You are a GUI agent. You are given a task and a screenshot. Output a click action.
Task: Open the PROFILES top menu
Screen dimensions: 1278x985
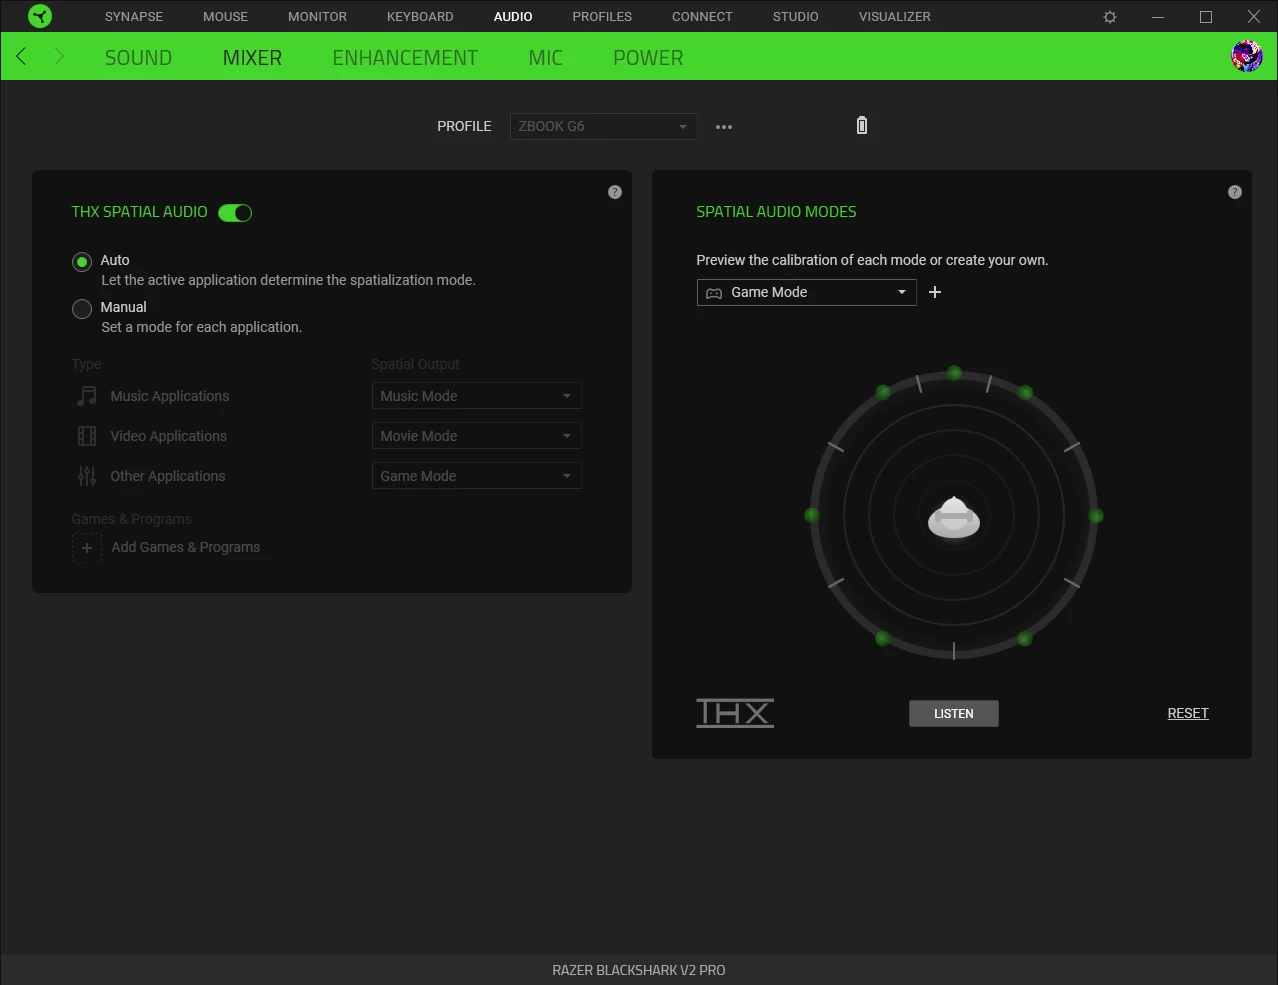pyautogui.click(x=602, y=17)
